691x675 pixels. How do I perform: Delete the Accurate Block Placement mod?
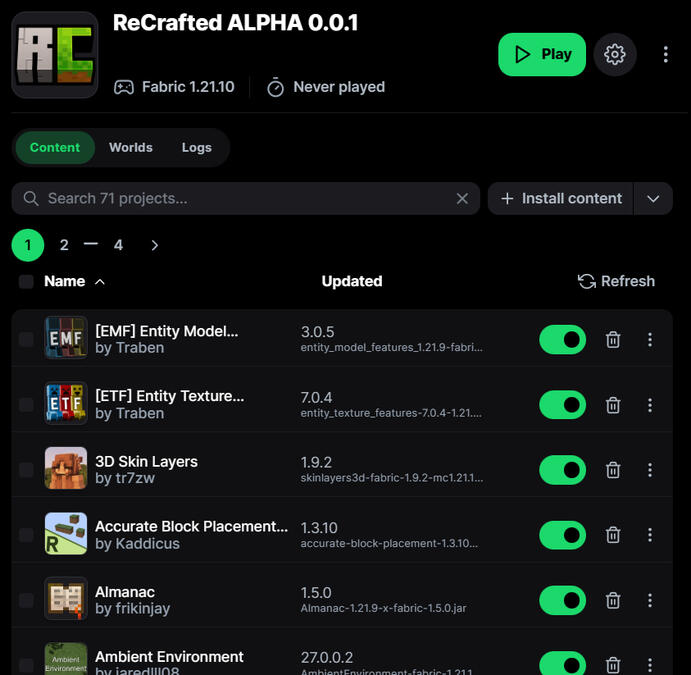[x=613, y=535]
